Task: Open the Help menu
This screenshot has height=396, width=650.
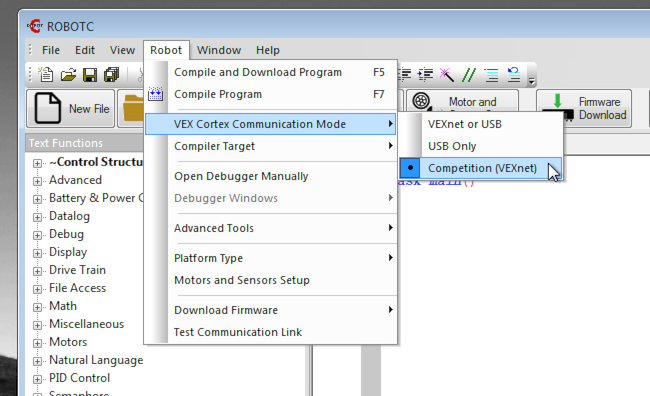Action: tap(268, 50)
